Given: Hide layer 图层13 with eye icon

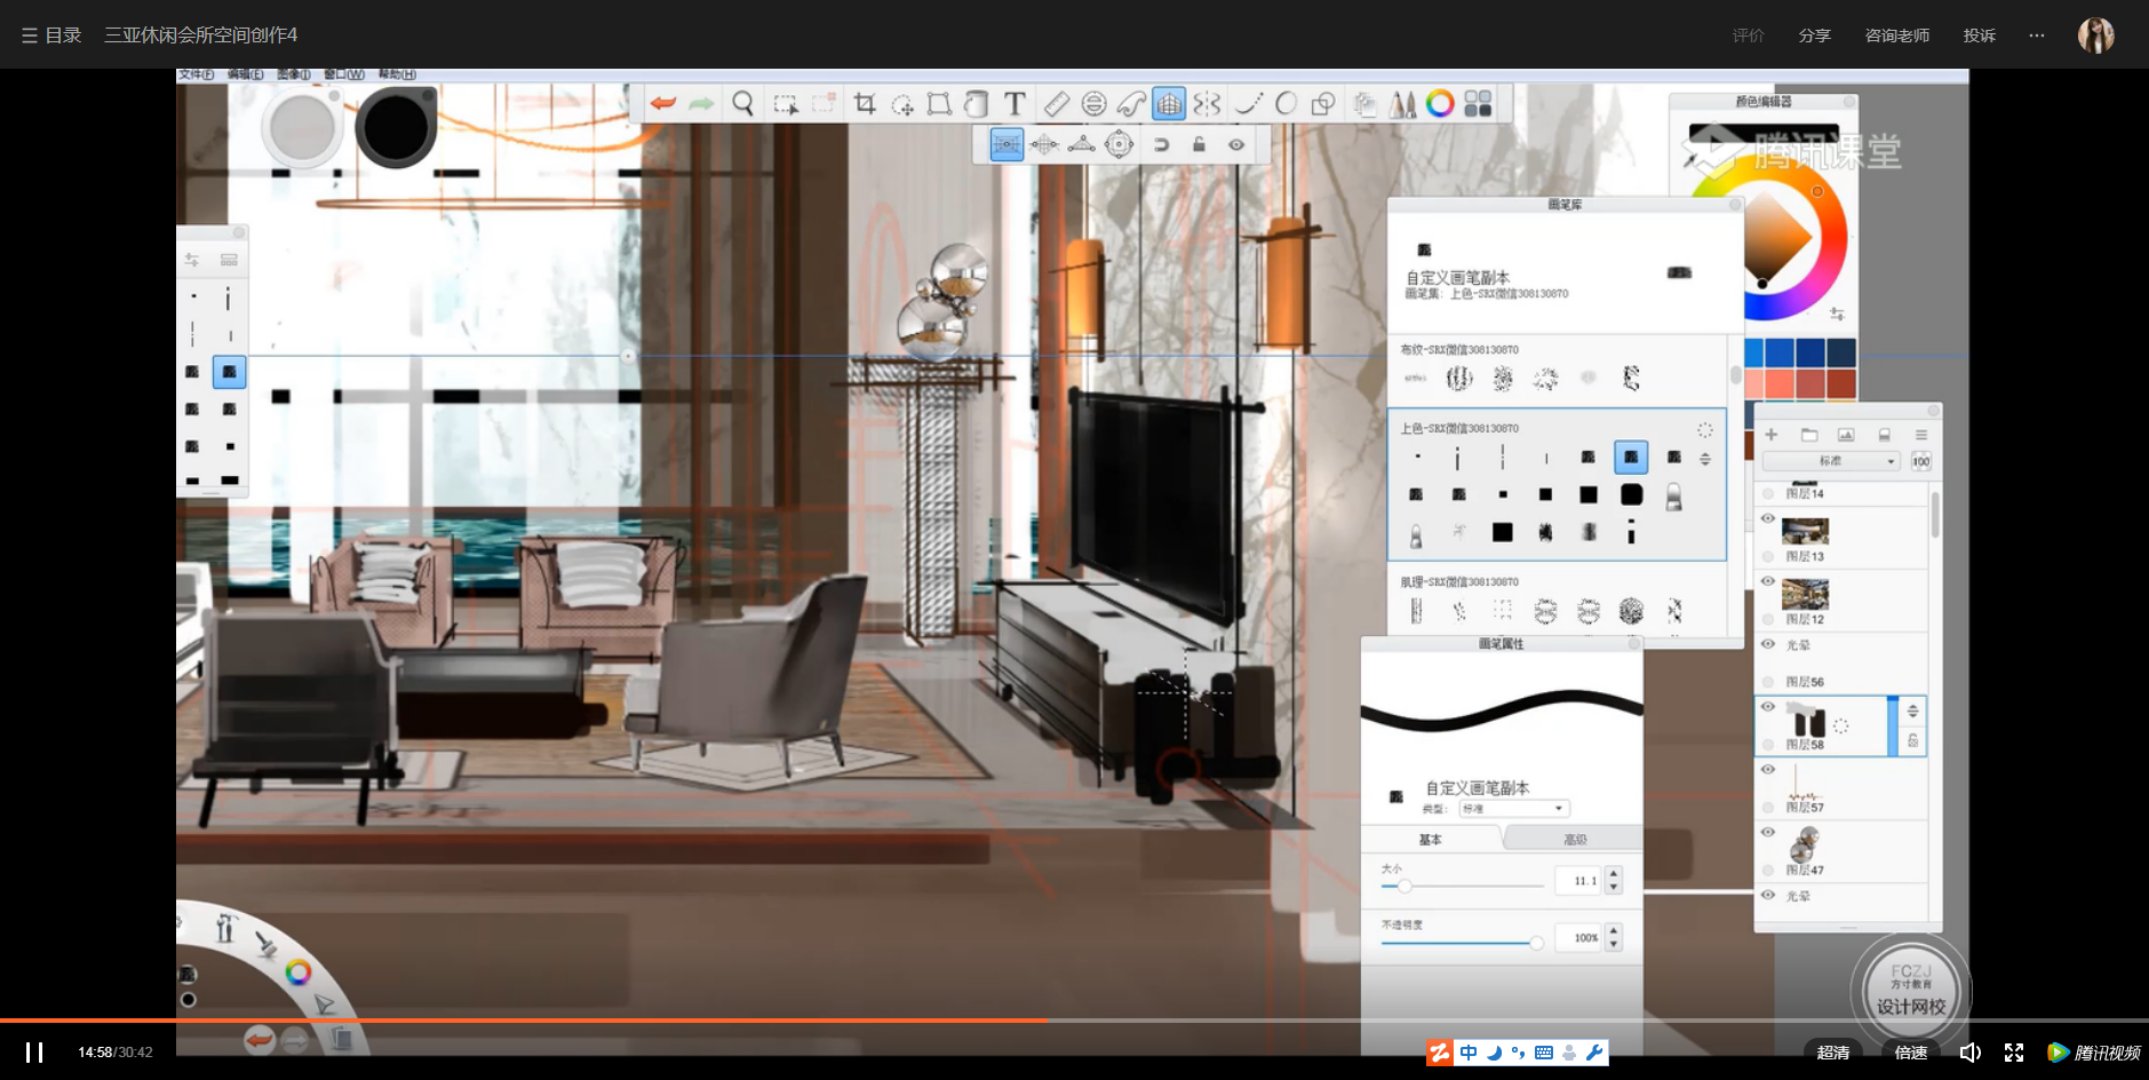Looking at the screenshot, I should [x=1768, y=518].
